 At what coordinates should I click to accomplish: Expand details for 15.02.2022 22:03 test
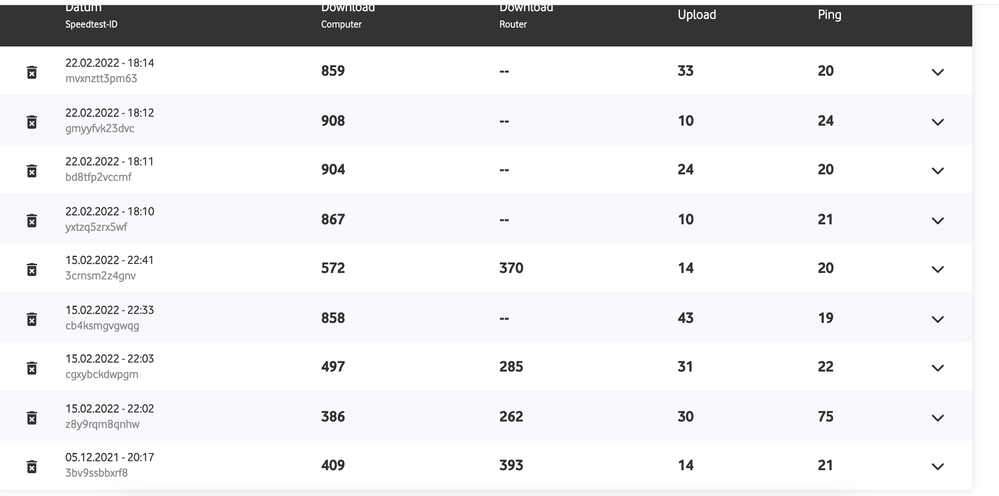pyautogui.click(x=937, y=368)
